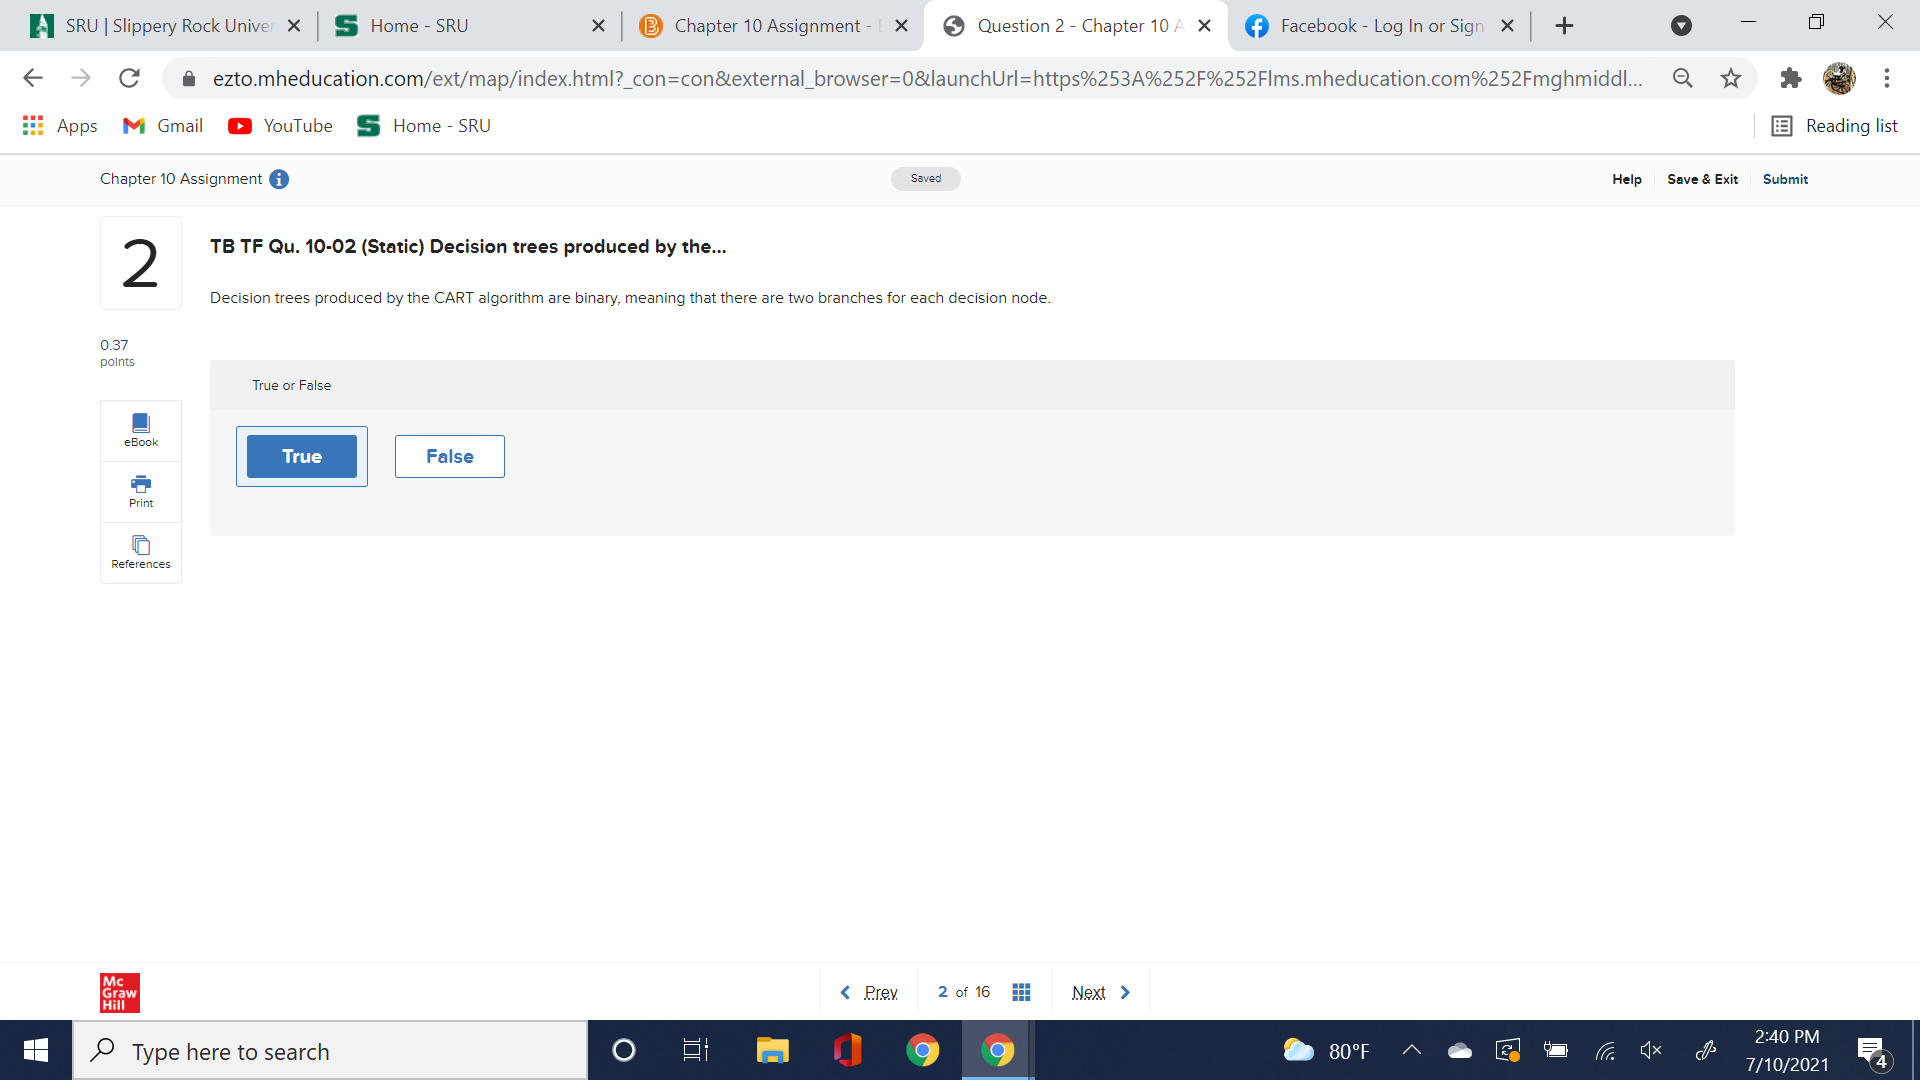Viewport: 1920px width, 1080px height.
Task: Open the Chrome tab search dropdown
Action: click(1681, 26)
